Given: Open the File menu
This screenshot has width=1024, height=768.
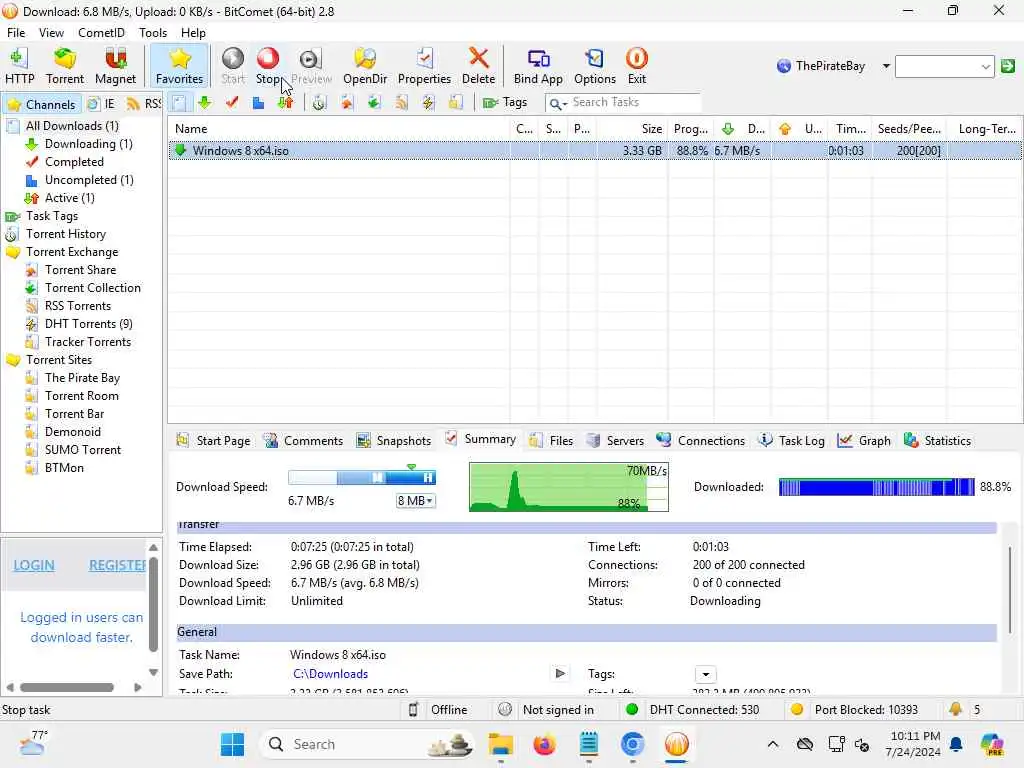Looking at the screenshot, I should click(x=16, y=33).
